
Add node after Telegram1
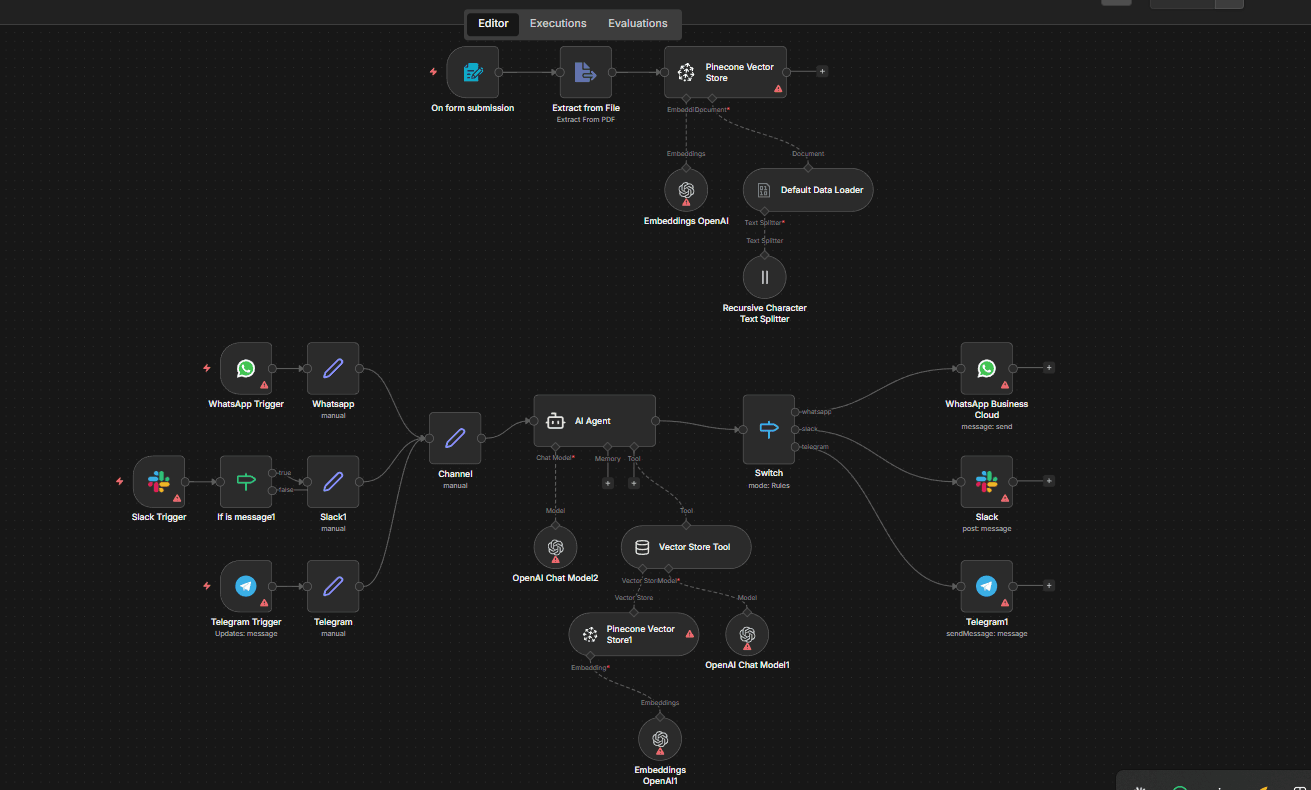tap(1049, 586)
